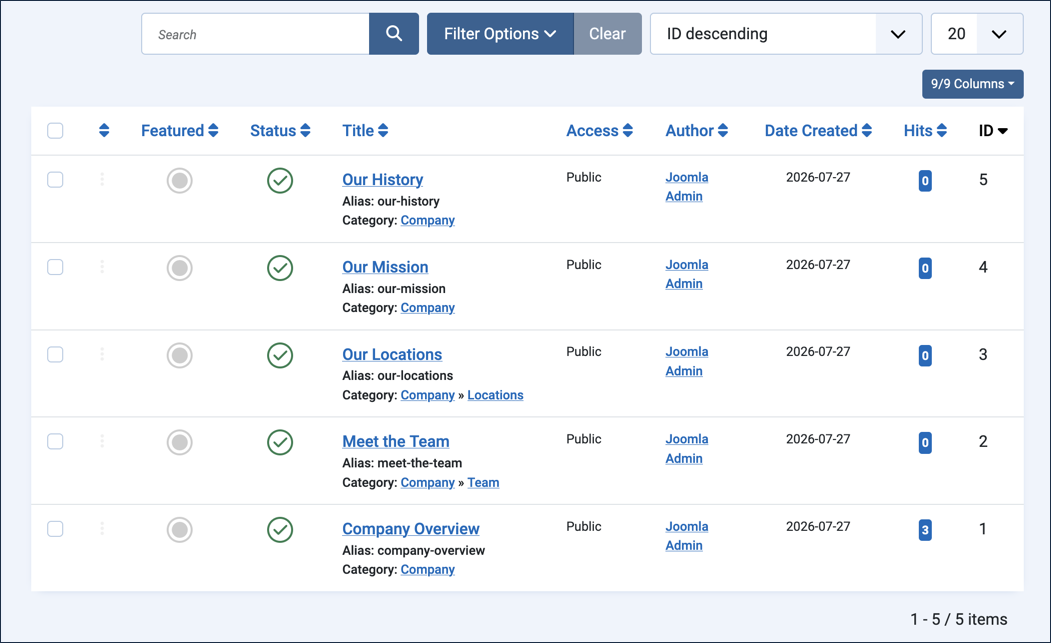Click published status icon of Meet the Team
Screen dimensions: 1051x643
point(280,442)
